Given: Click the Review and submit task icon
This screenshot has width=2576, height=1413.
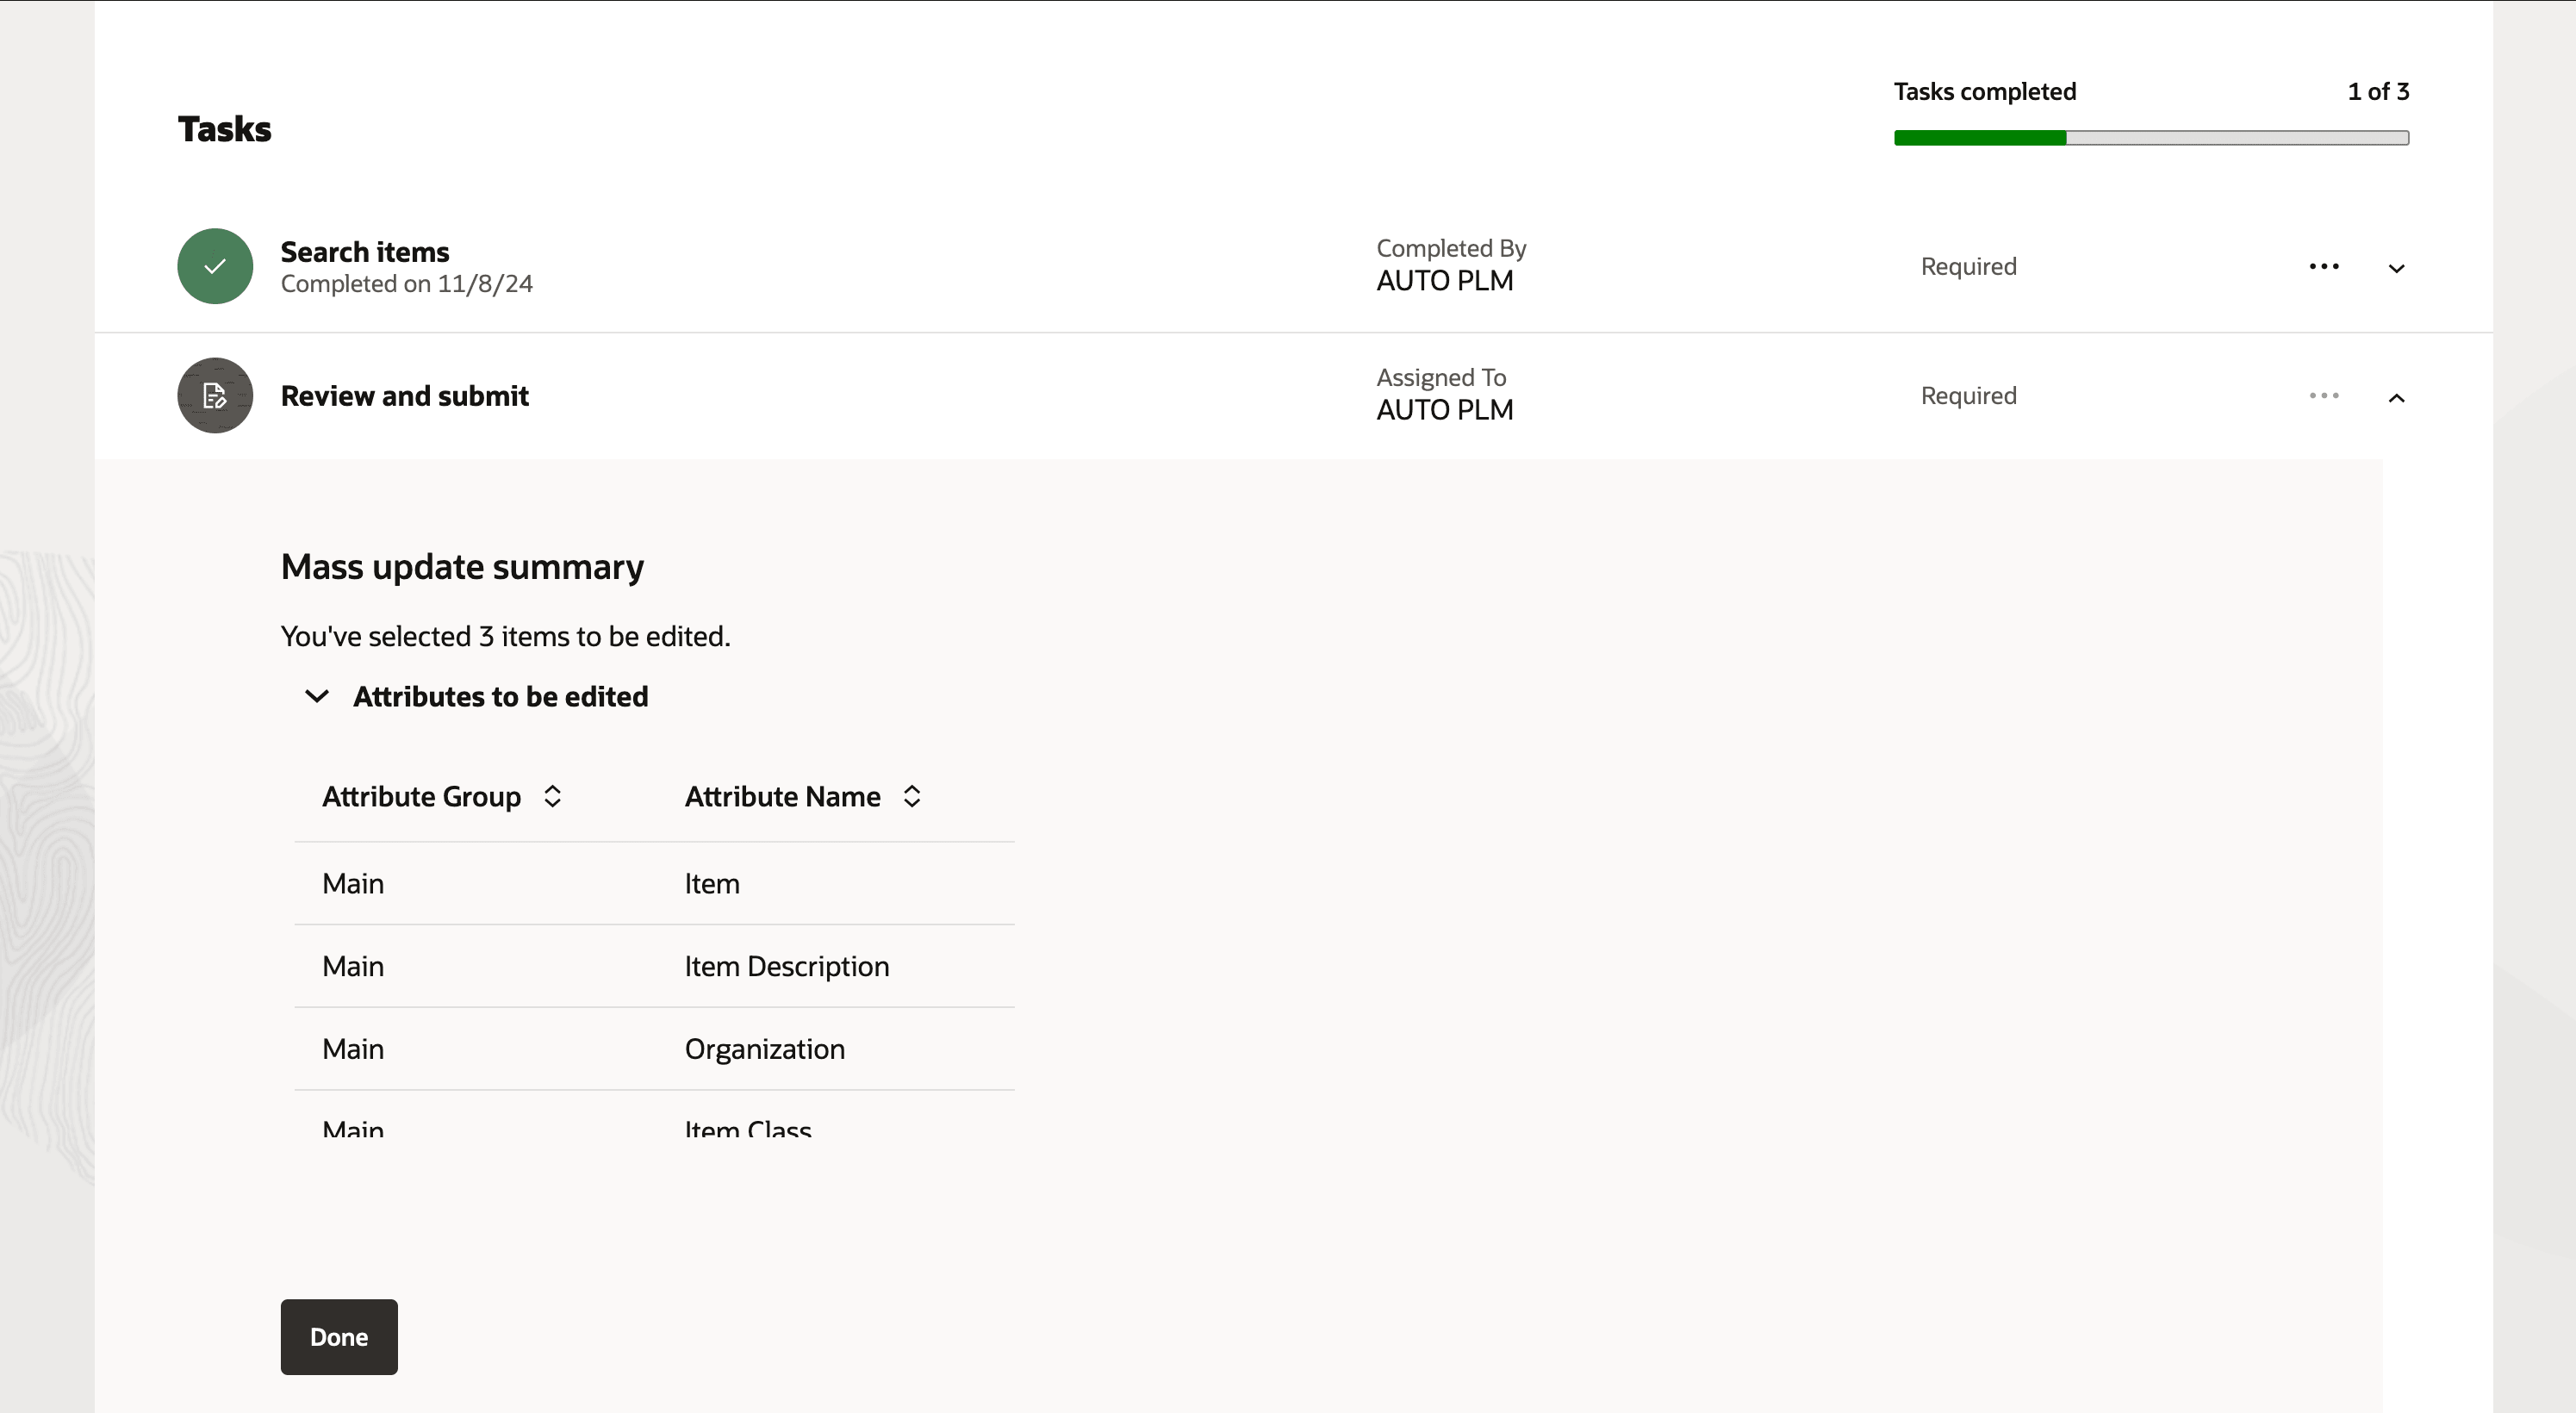Looking at the screenshot, I should pos(215,395).
